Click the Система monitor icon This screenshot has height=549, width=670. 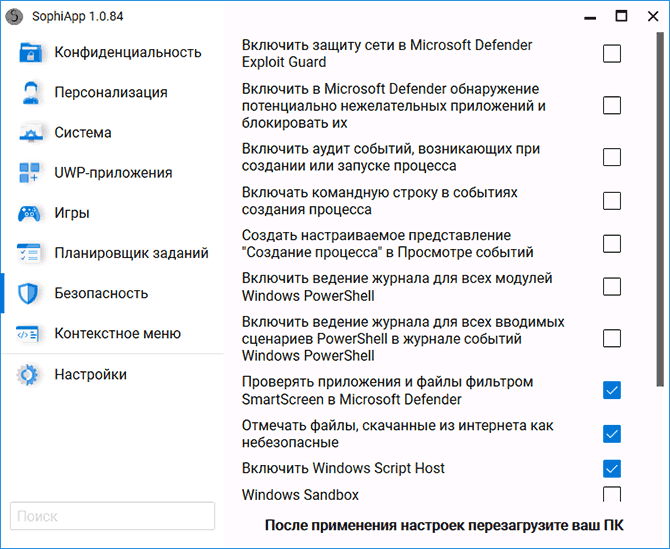click(x=30, y=133)
